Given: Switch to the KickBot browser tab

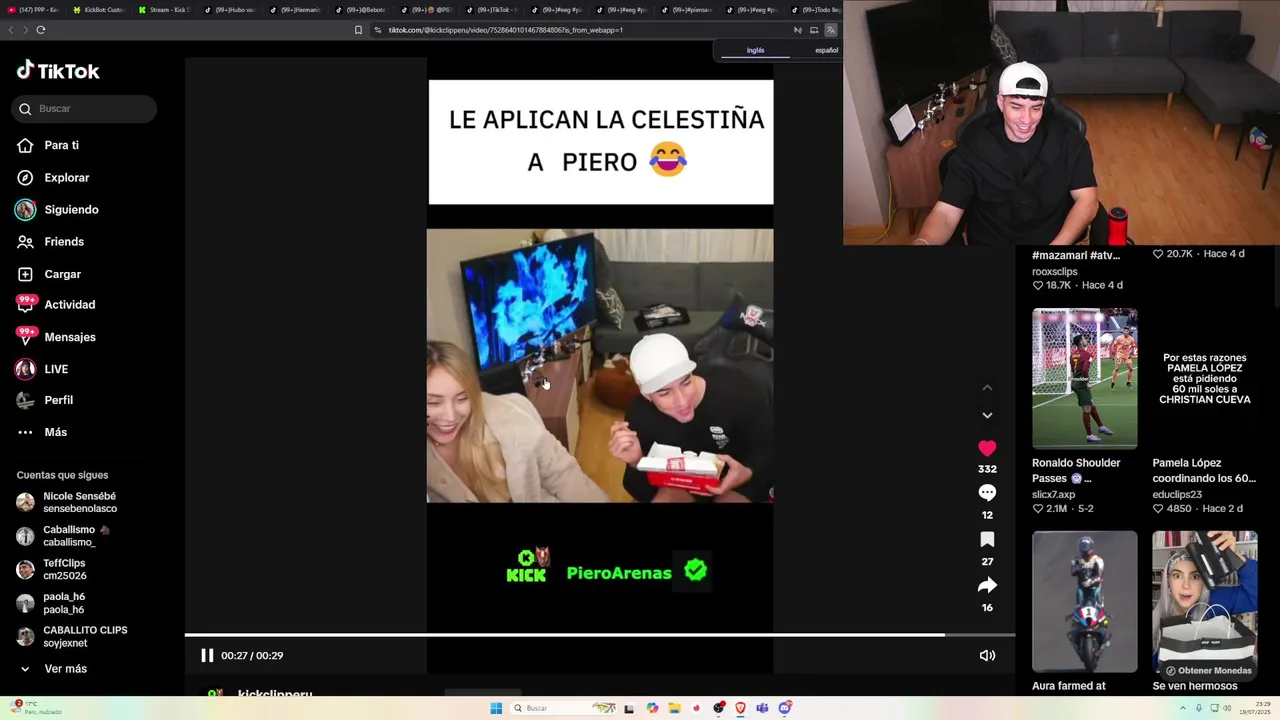Looking at the screenshot, I should pos(98,9).
